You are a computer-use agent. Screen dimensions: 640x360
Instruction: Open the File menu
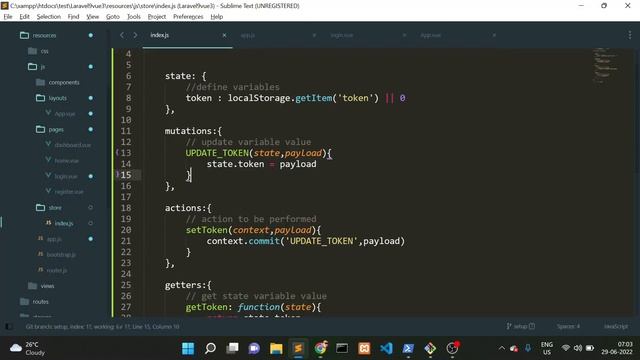[x=8, y=17]
